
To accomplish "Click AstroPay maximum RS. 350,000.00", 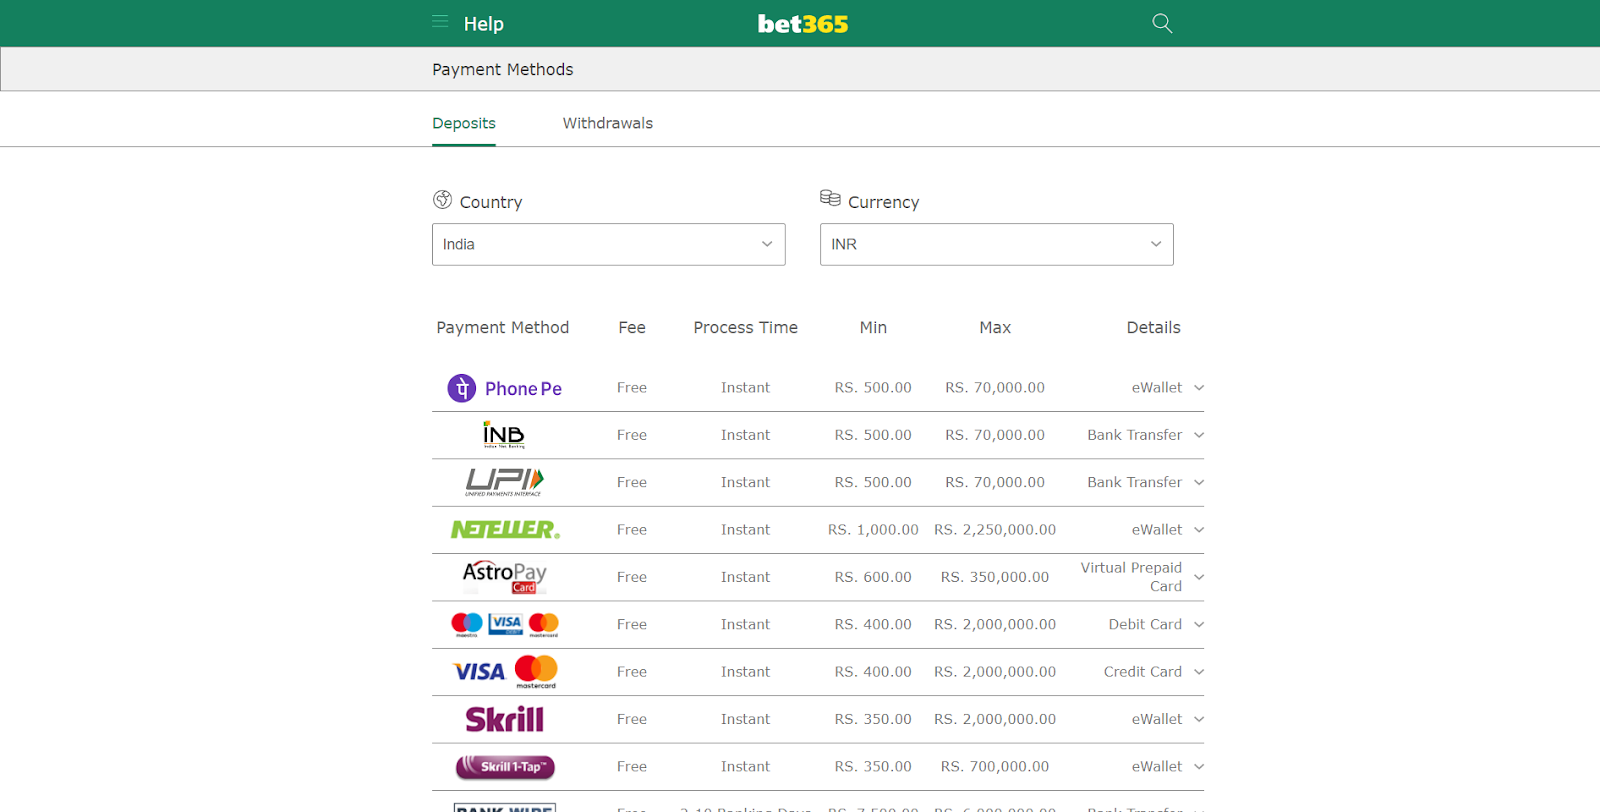I will tap(995, 577).
